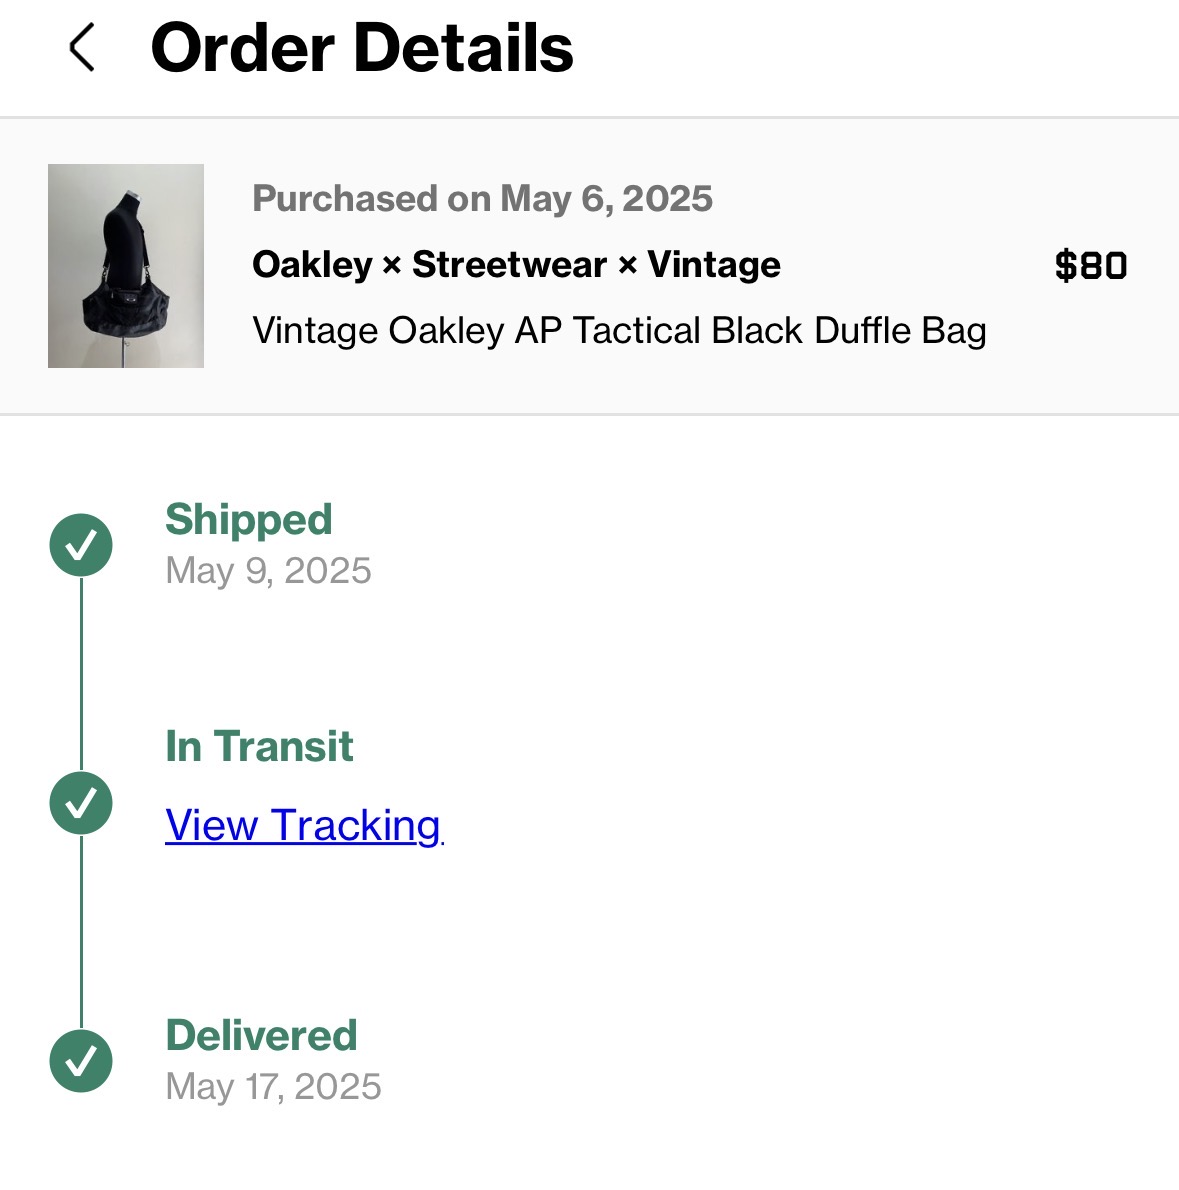1179x1190 pixels.
Task: Open the duffle bag product thumbnail
Action: coord(126,266)
